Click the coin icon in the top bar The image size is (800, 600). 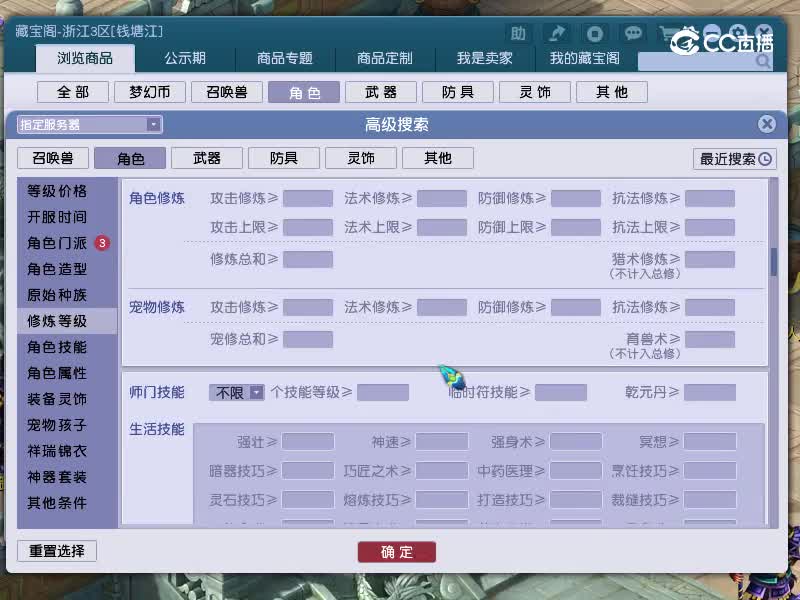coord(594,33)
